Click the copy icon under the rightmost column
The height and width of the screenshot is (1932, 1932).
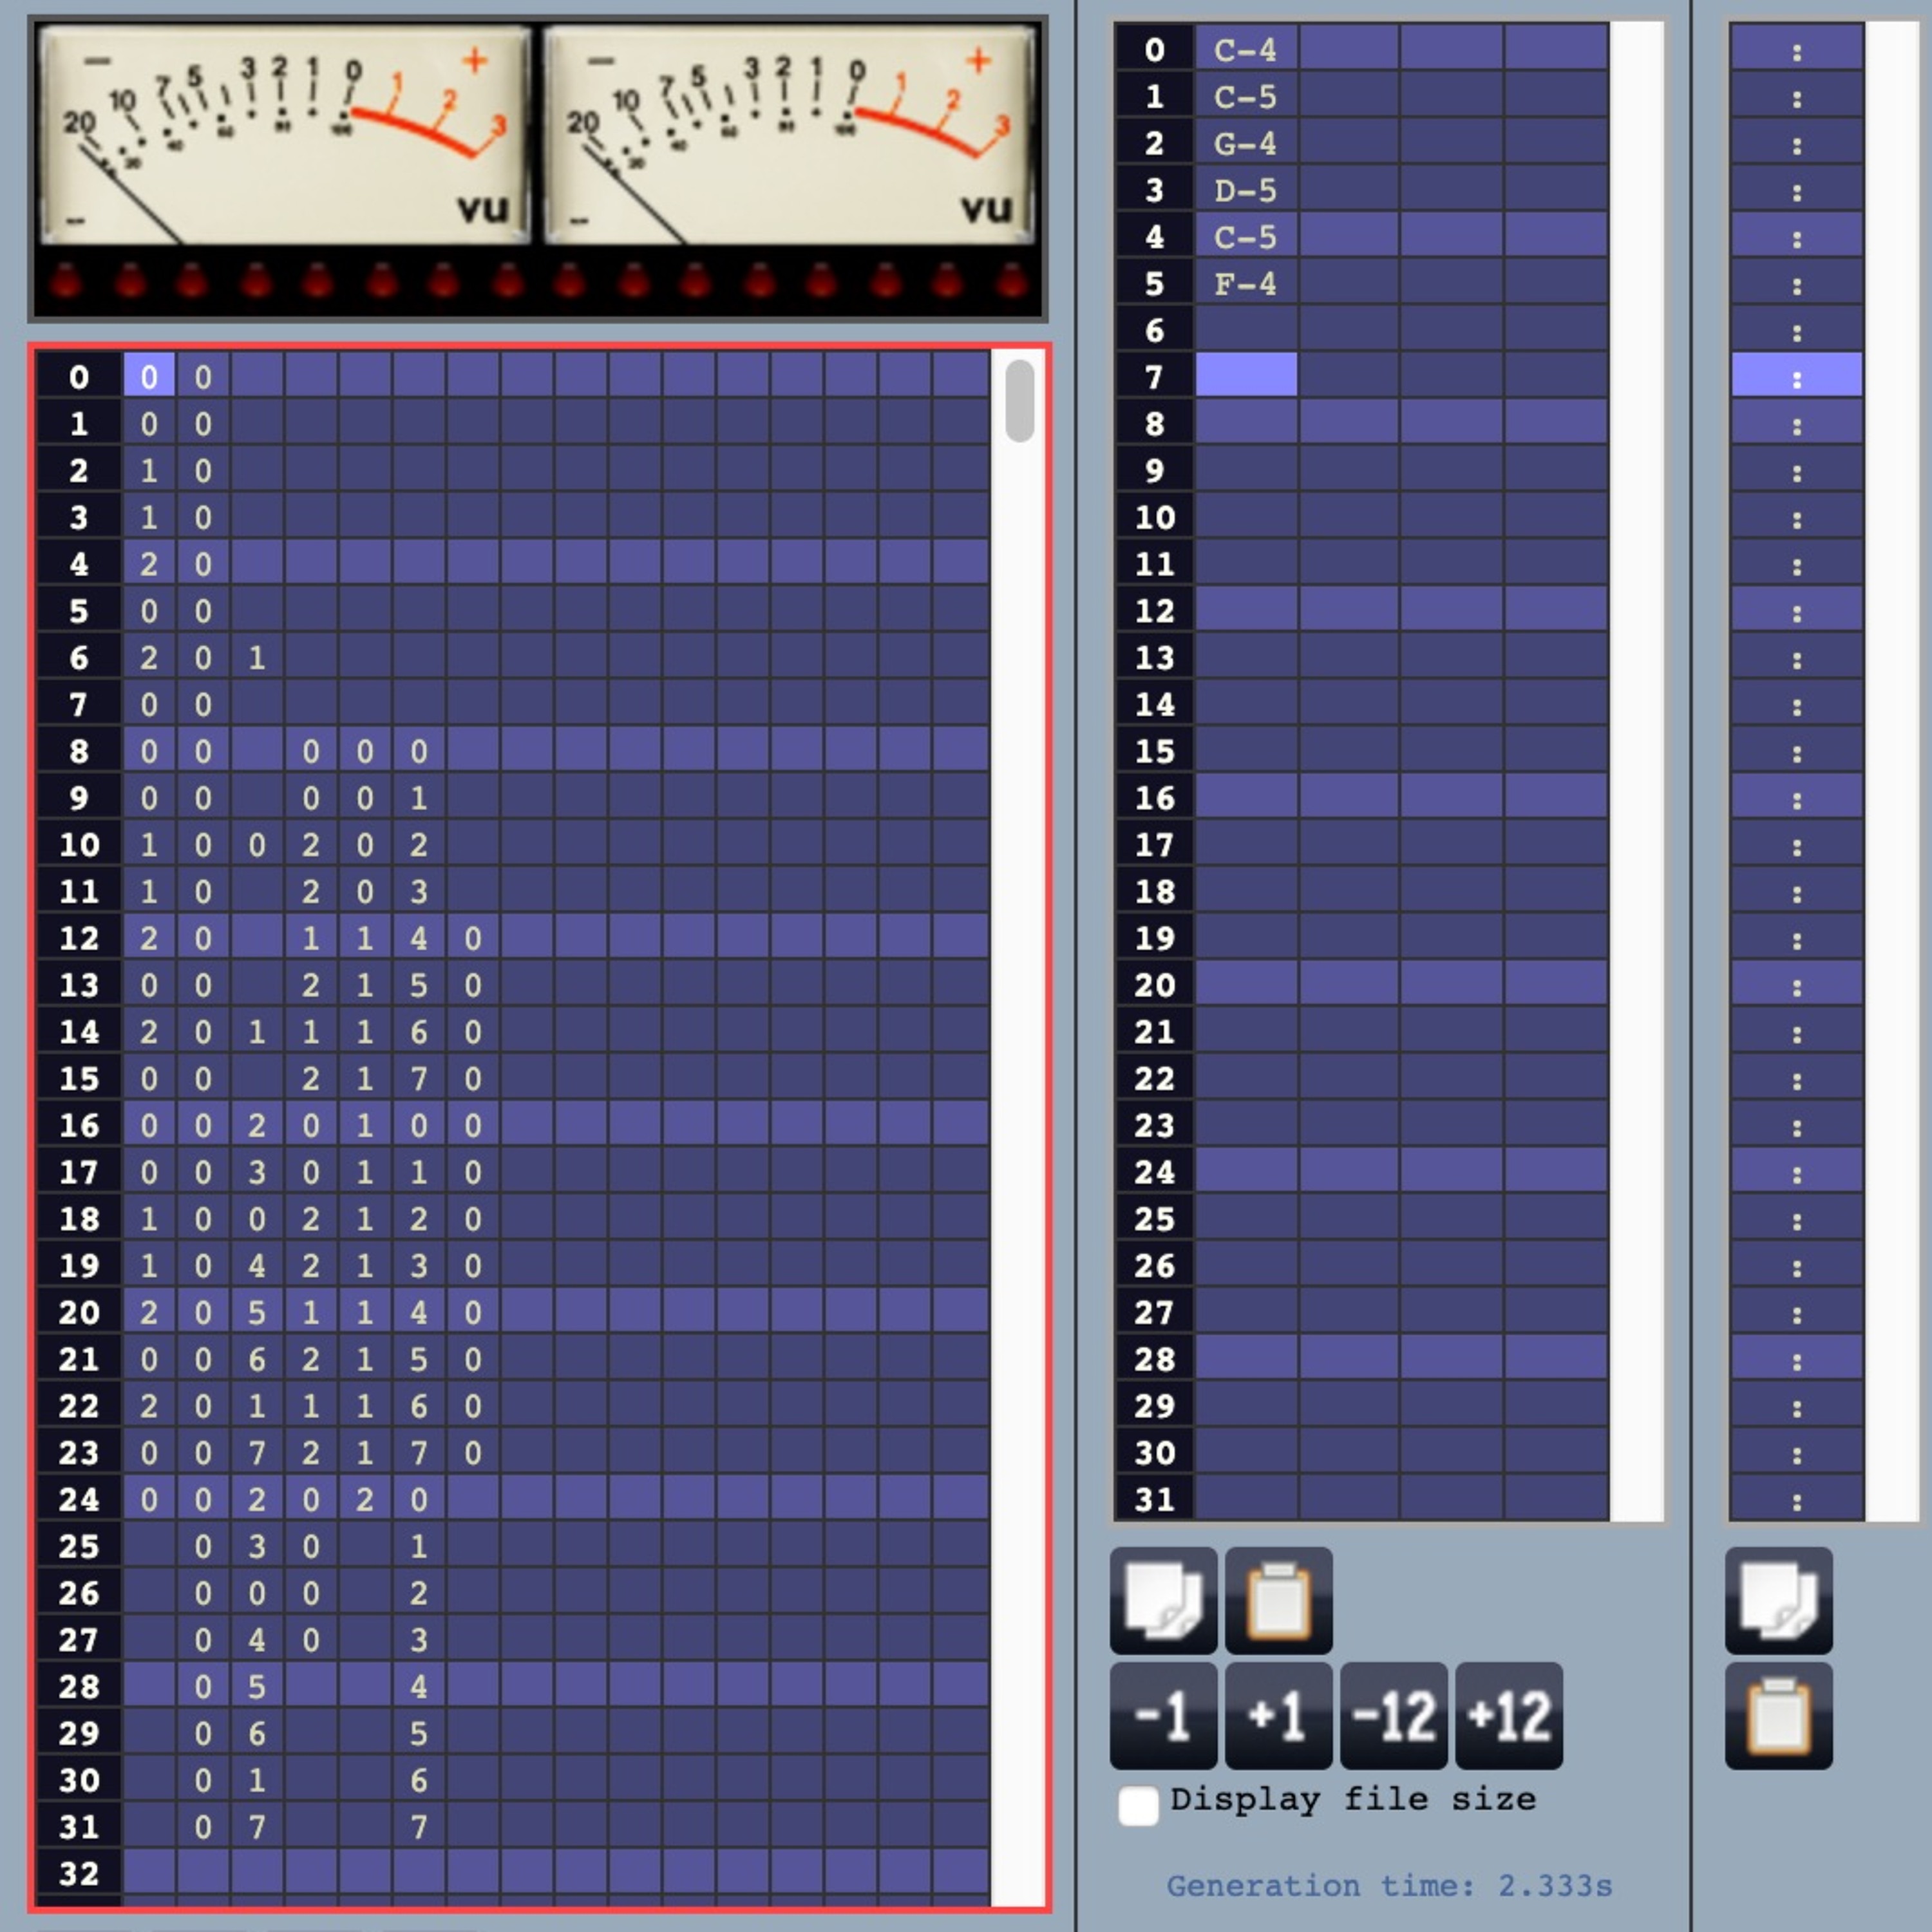(1778, 1600)
